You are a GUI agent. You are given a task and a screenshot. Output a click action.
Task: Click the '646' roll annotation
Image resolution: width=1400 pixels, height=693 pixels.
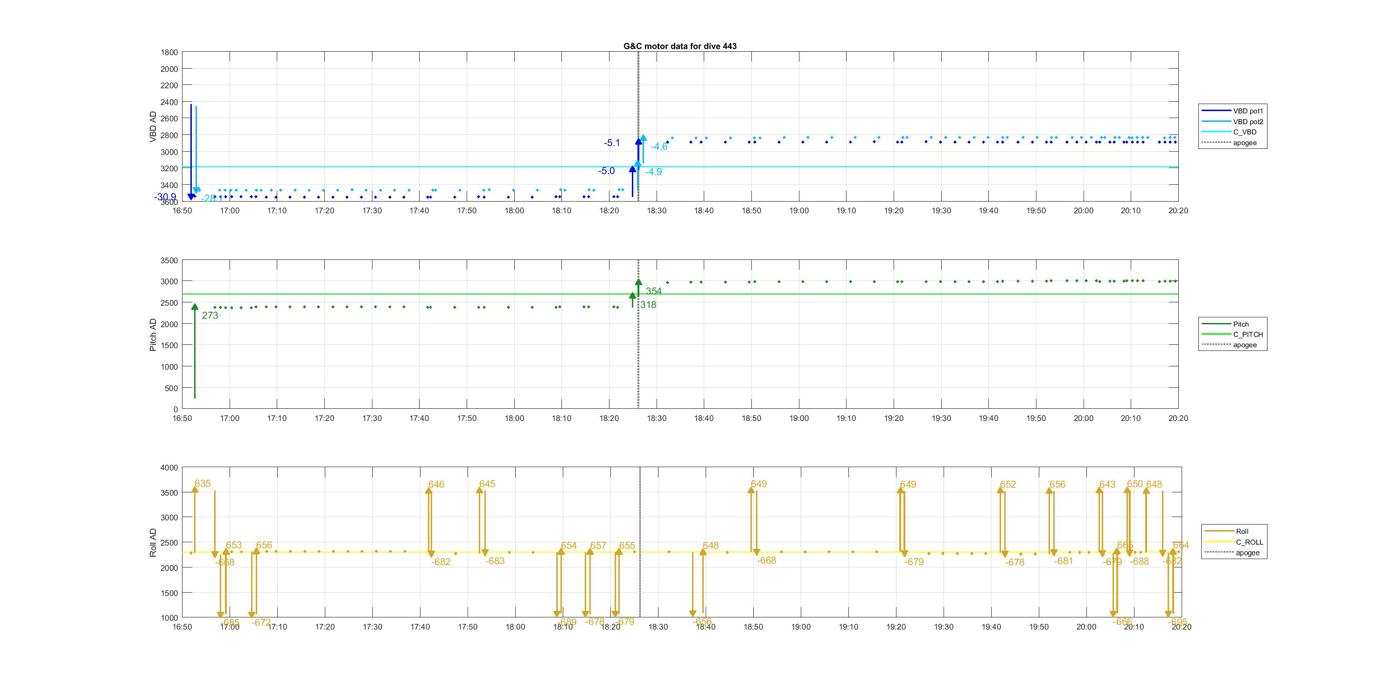tap(436, 485)
